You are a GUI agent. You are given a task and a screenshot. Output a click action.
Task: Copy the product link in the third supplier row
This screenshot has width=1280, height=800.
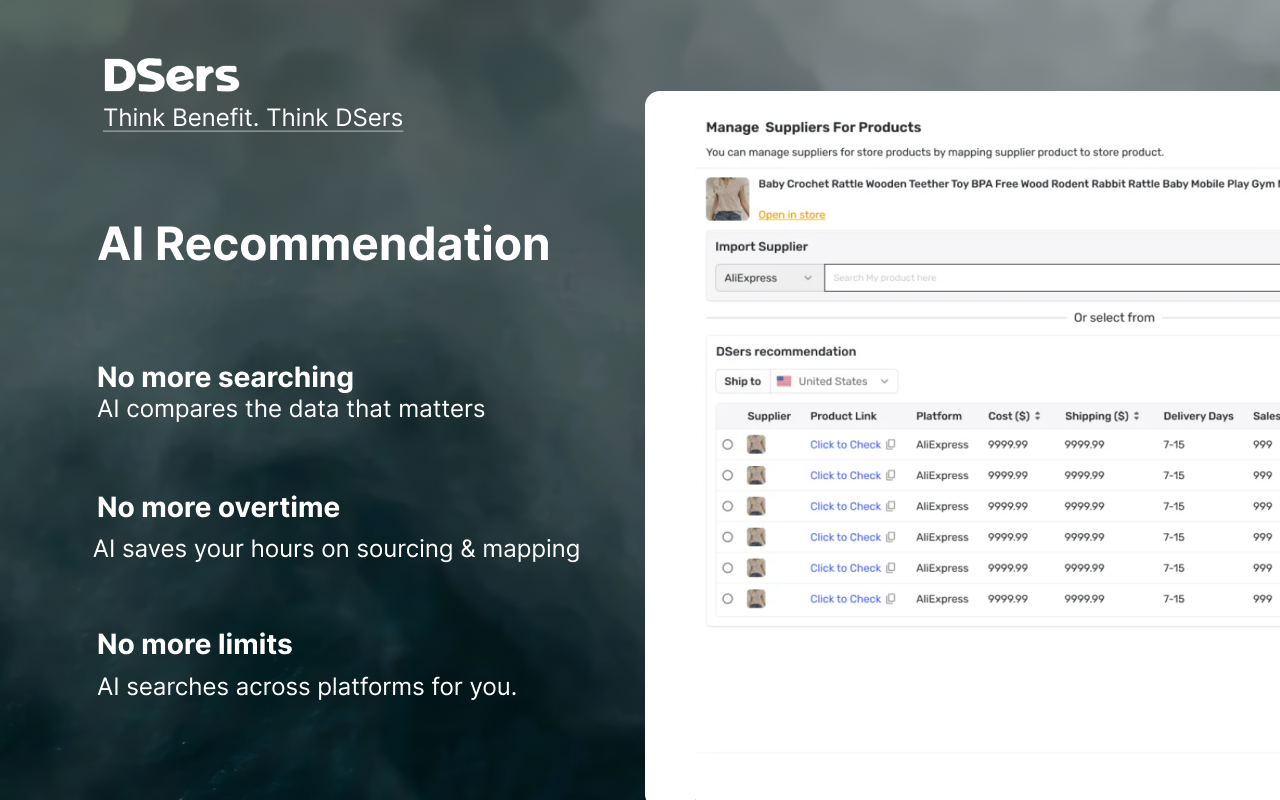click(891, 507)
